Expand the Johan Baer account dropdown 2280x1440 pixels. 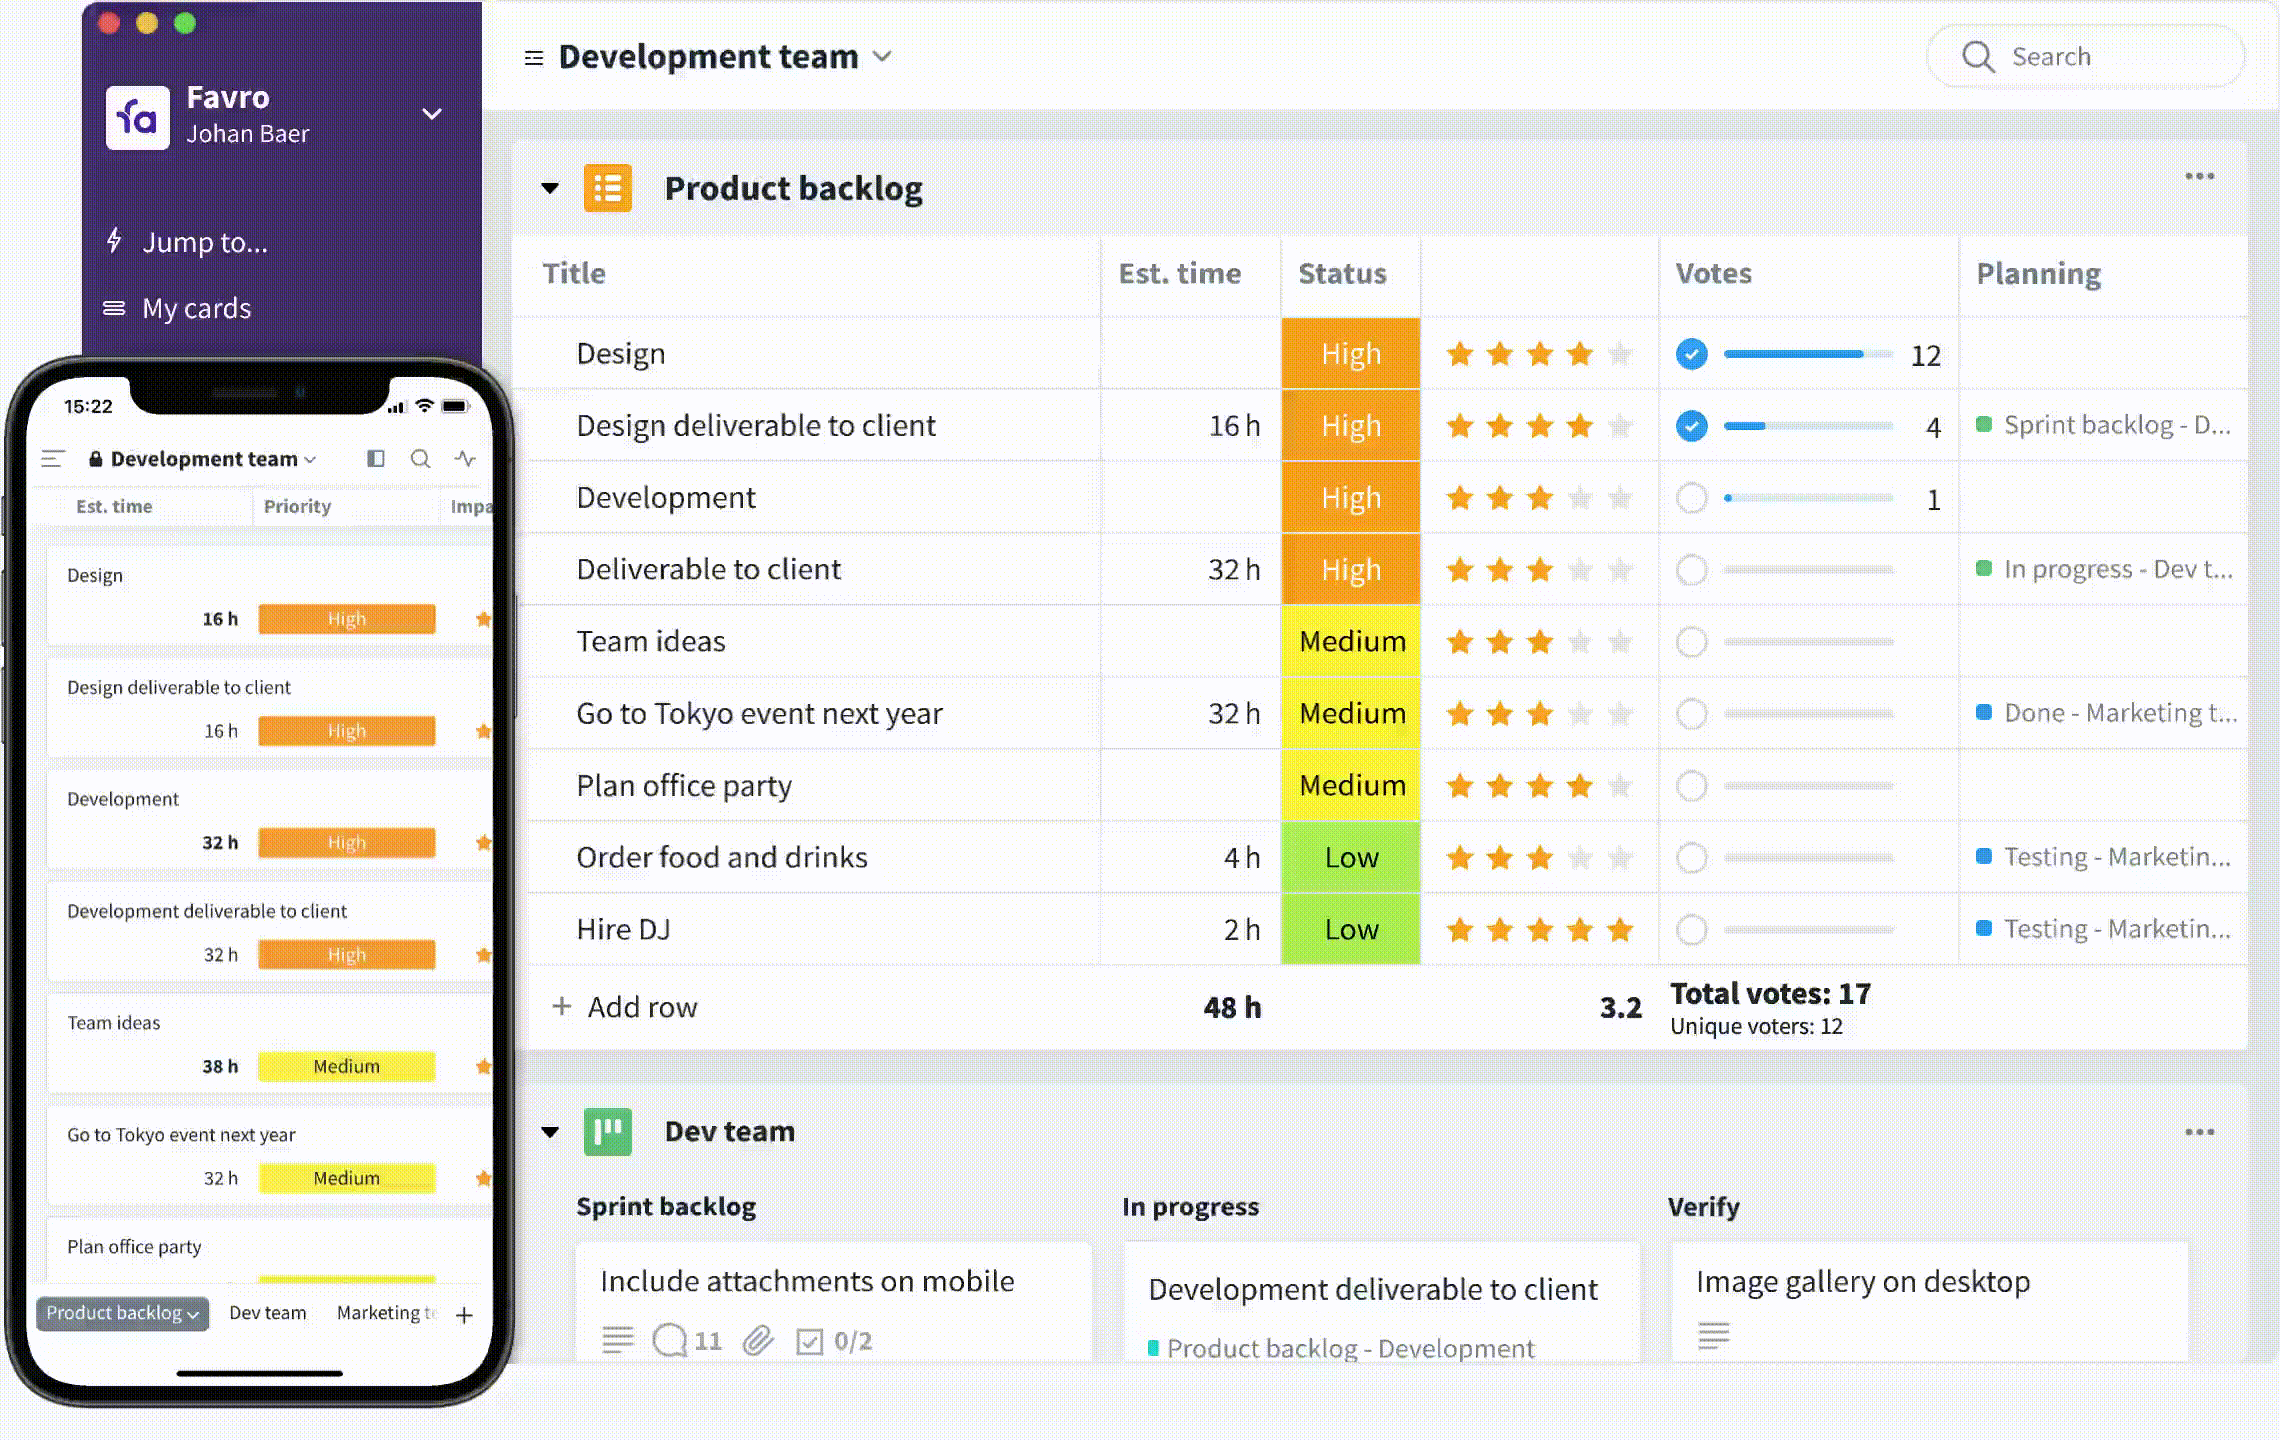click(433, 114)
